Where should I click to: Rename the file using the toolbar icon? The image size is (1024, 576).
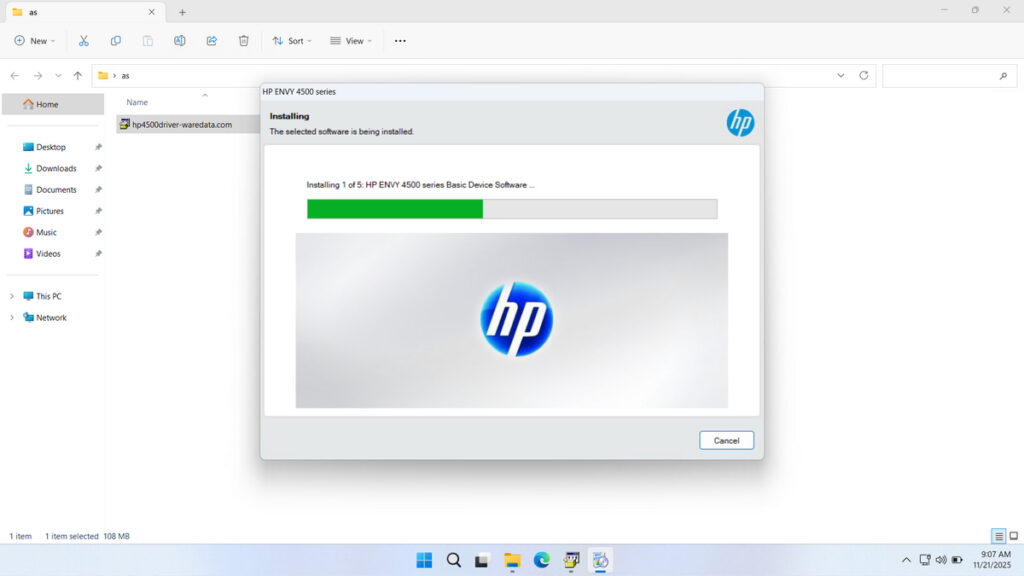pos(180,40)
